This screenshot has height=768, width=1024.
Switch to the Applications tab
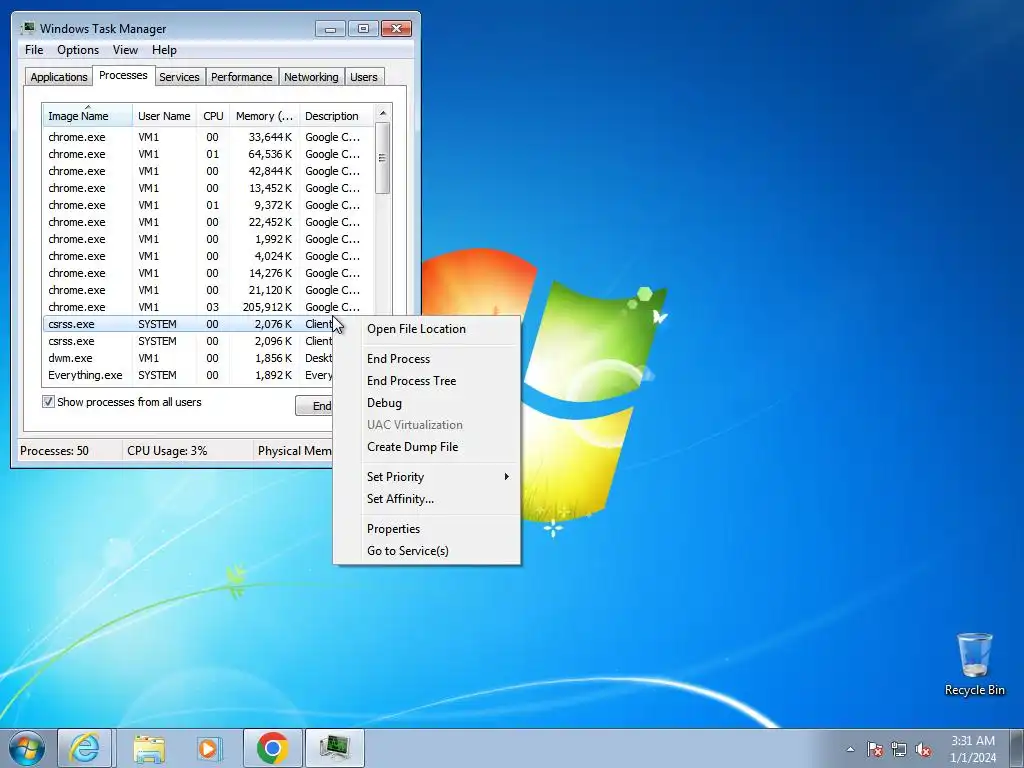59,77
